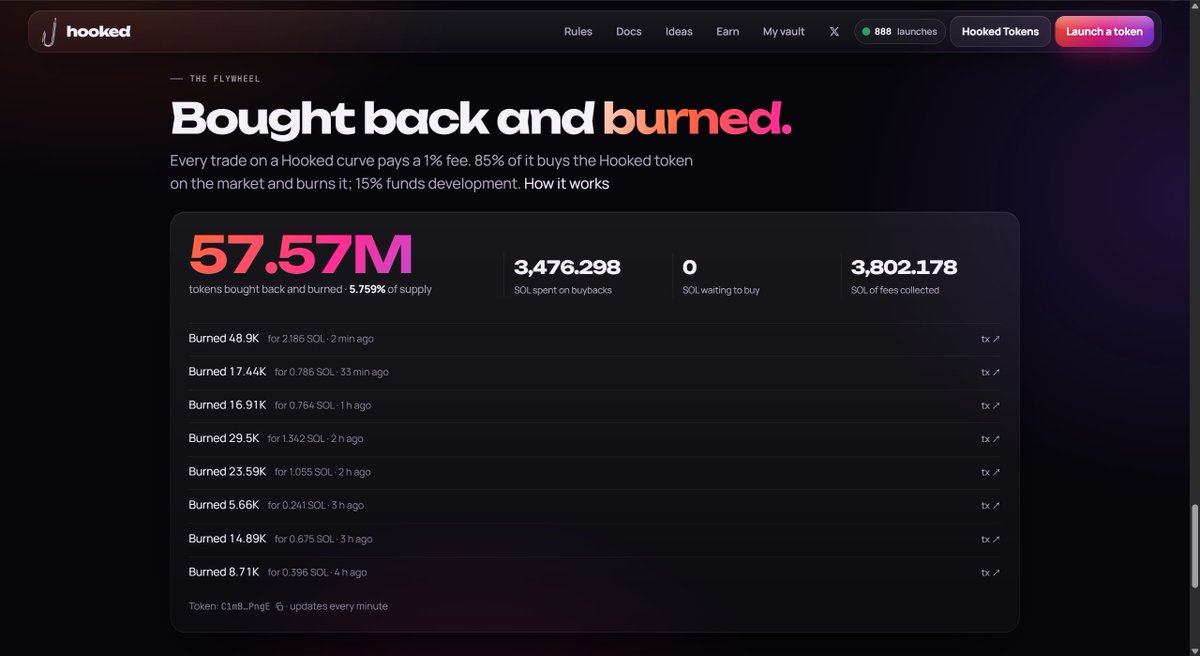This screenshot has height=656, width=1200.
Task: Click the hooked wordmark text
Action: (x=98, y=32)
